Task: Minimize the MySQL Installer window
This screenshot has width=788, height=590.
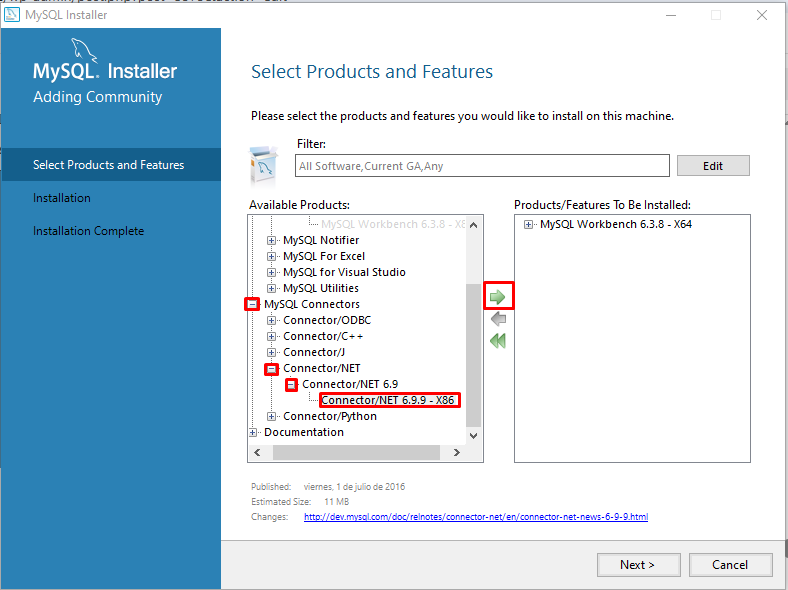Action: 671,15
